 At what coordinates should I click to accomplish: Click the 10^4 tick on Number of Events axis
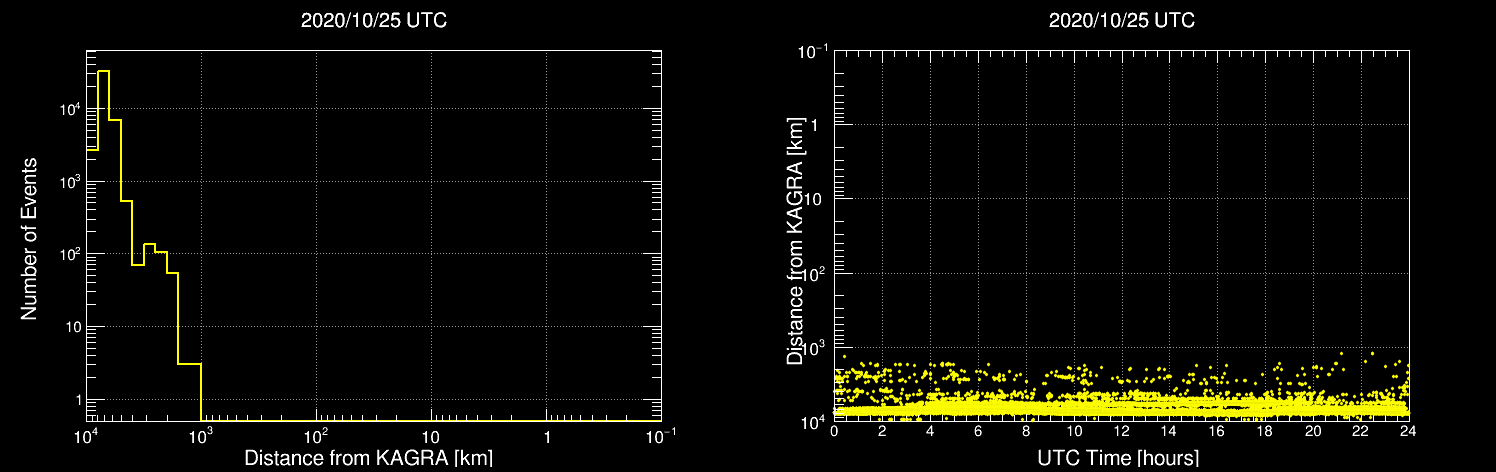[68, 107]
